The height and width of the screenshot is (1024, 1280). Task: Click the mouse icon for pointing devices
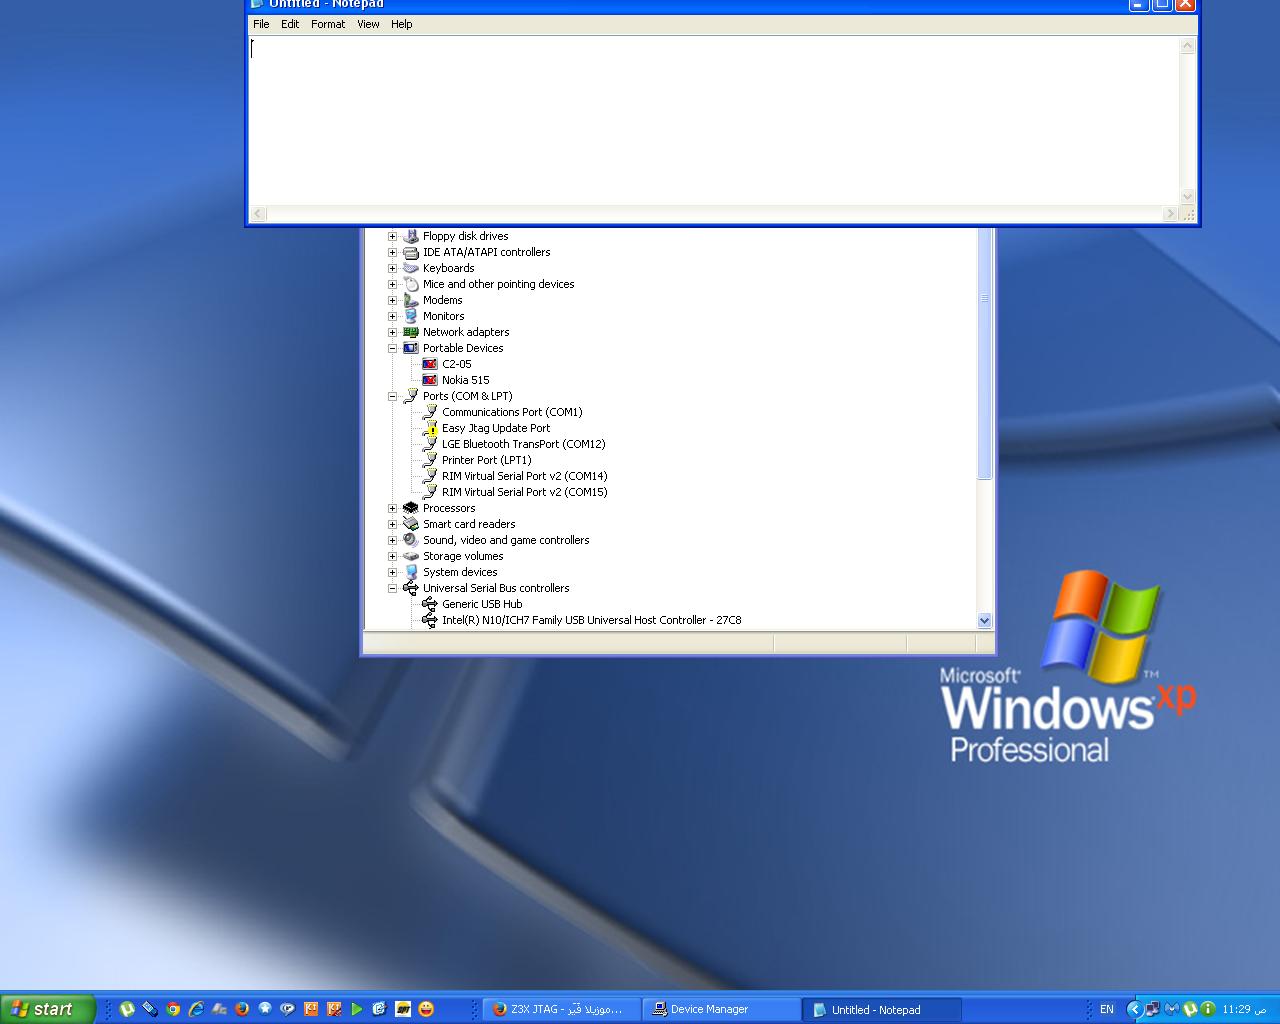click(410, 284)
